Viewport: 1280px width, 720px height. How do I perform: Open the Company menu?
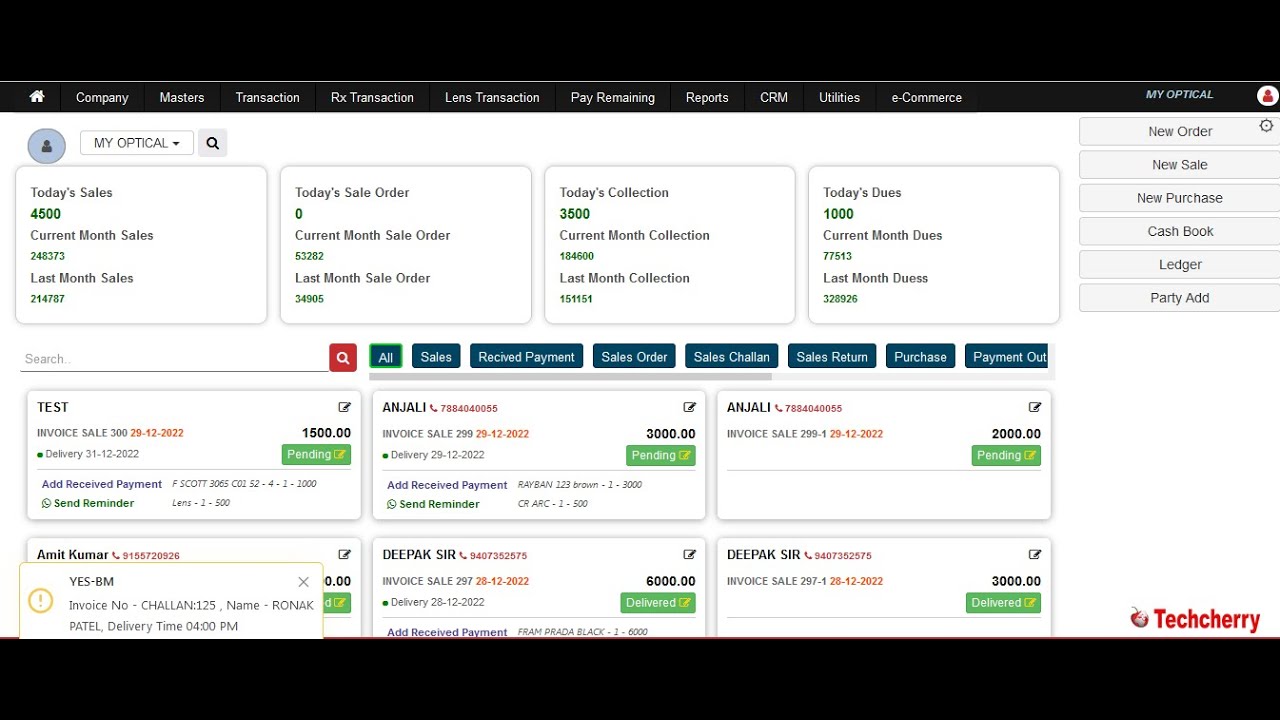click(102, 97)
